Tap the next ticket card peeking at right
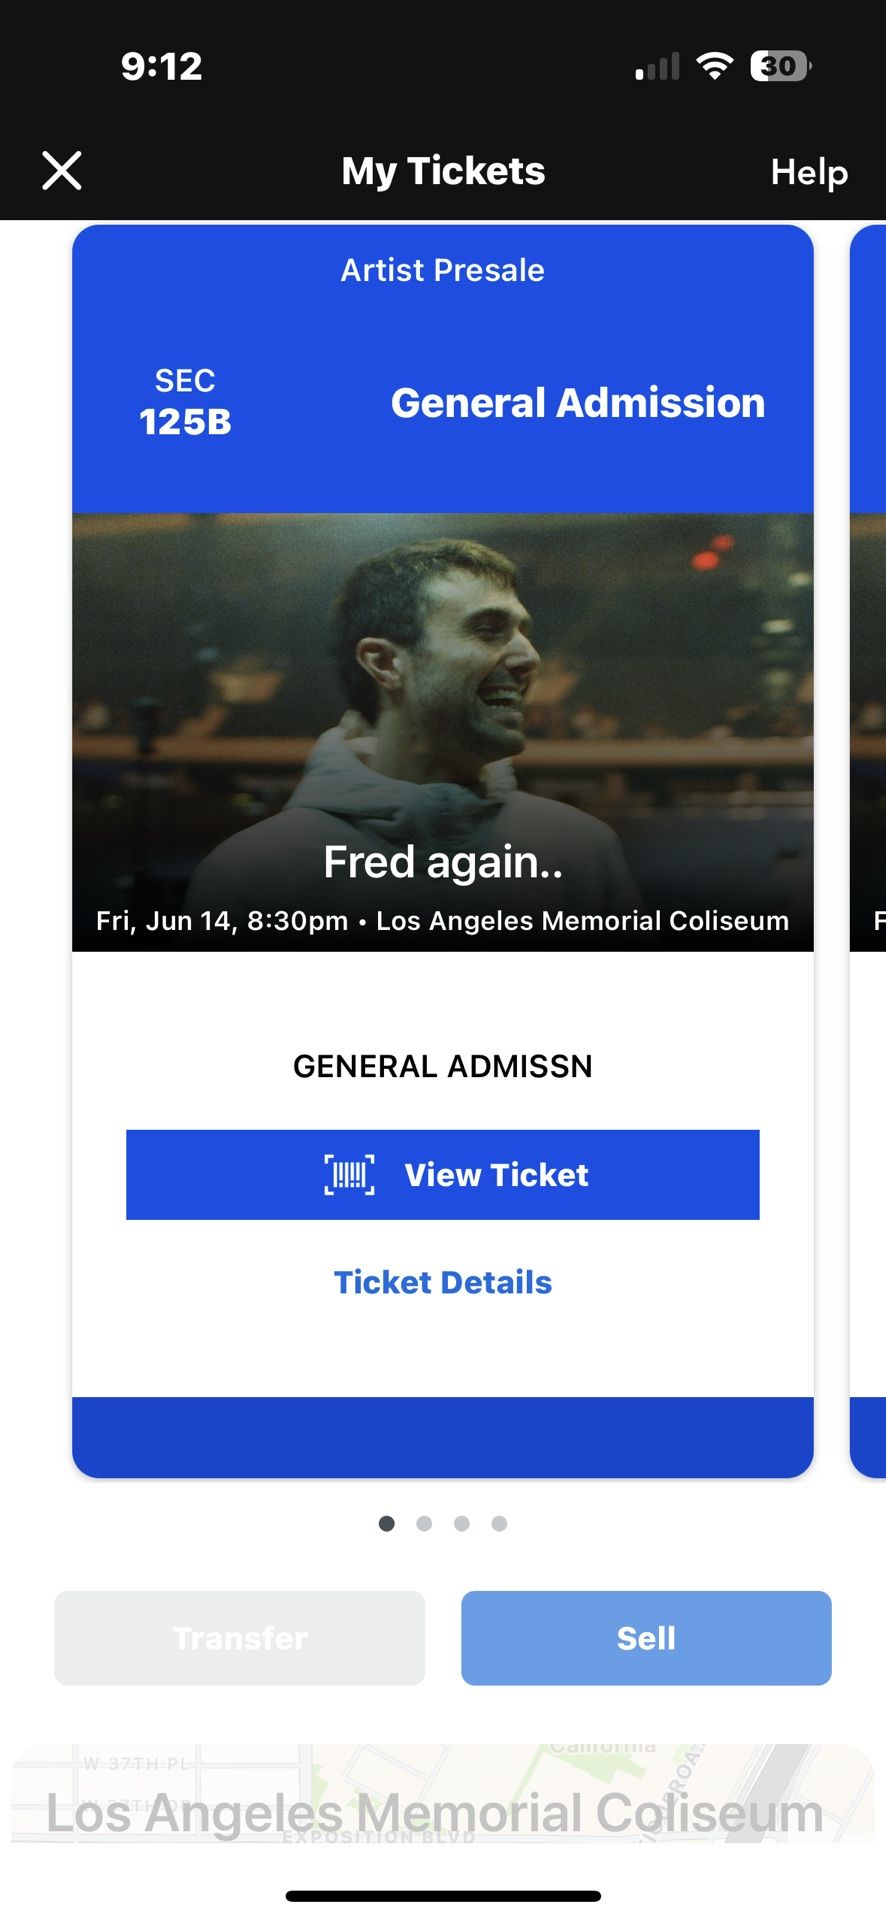This screenshot has width=886, height=1920. 868,850
